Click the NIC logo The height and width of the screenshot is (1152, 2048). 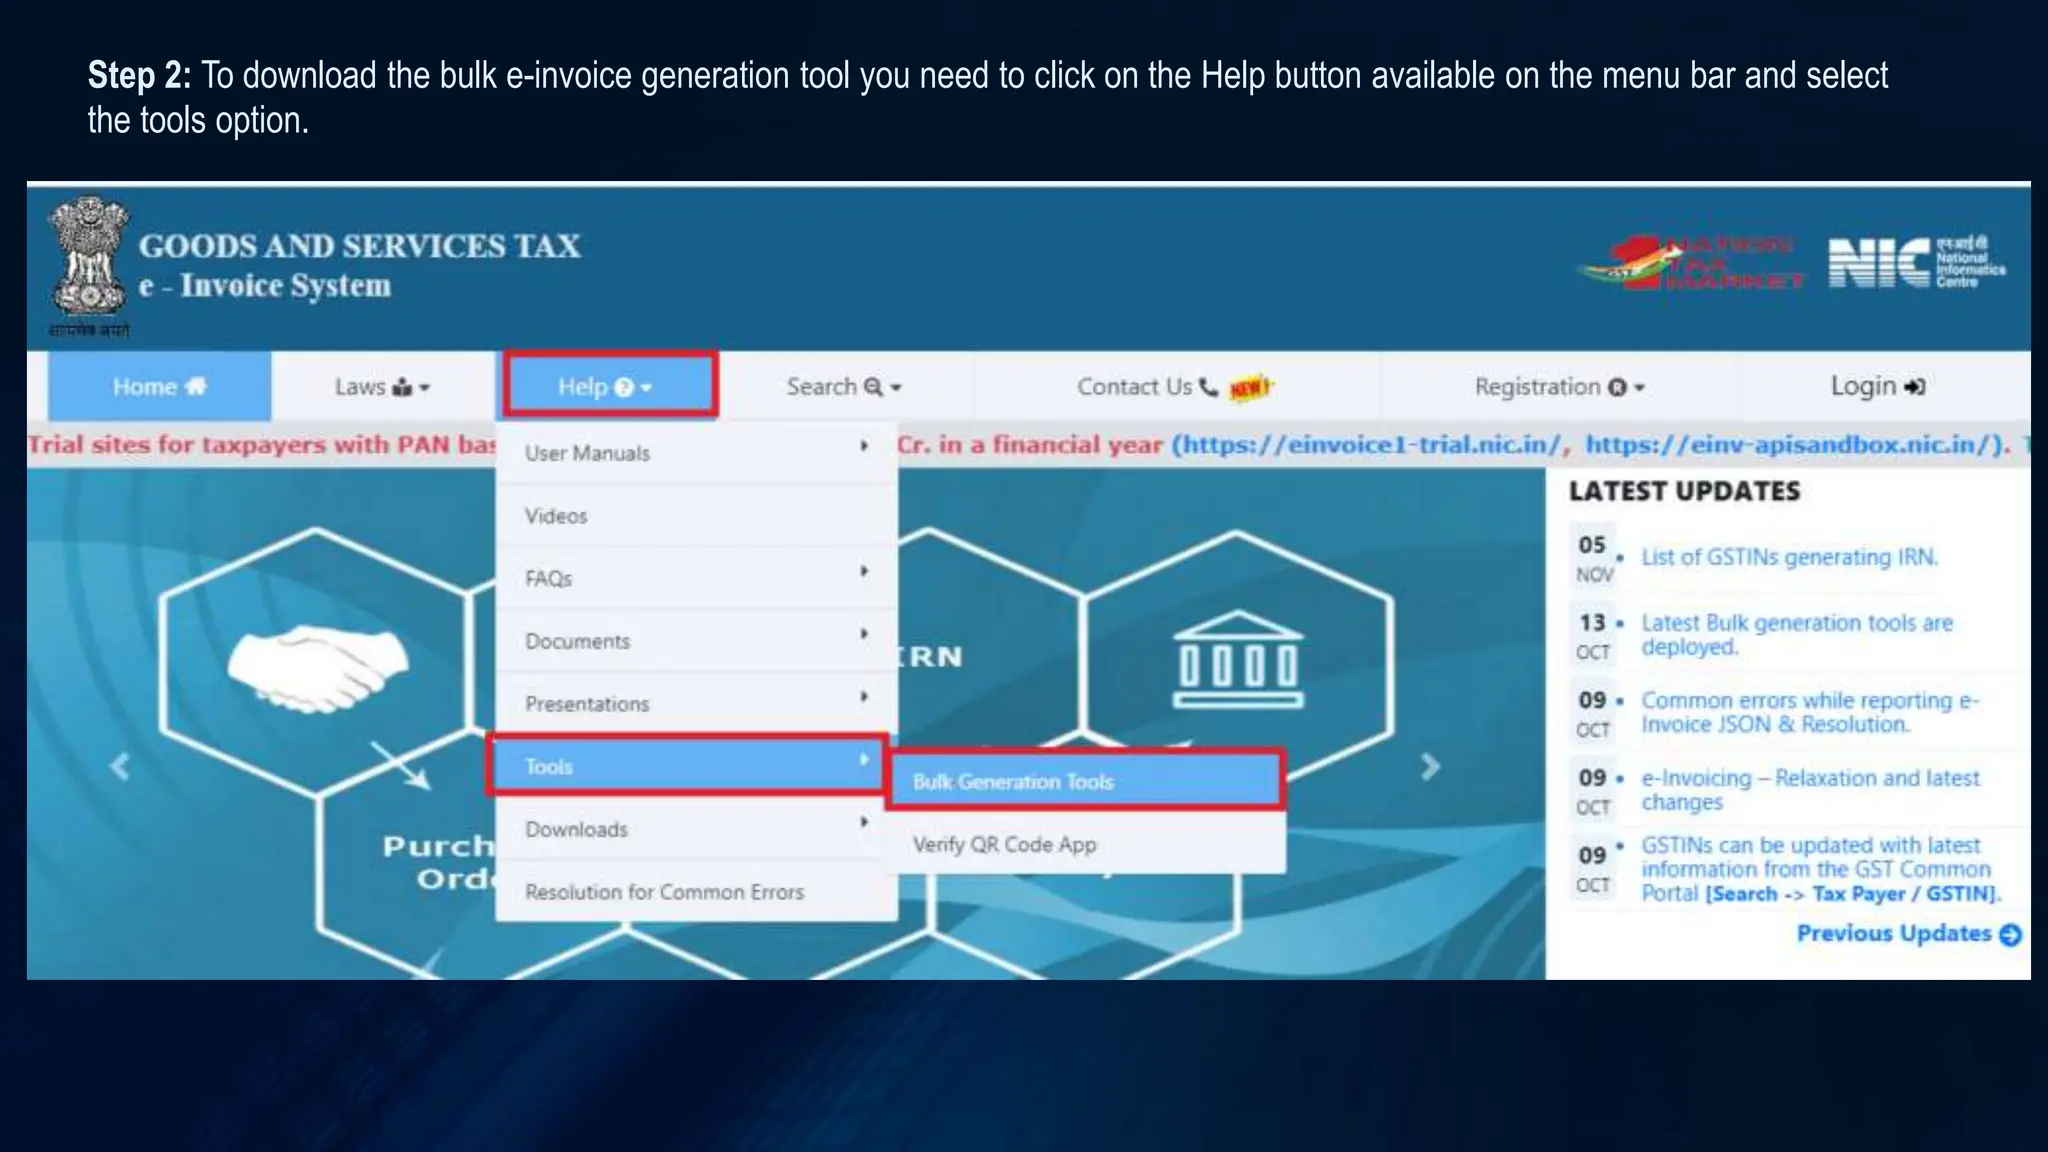pos(1916,263)
